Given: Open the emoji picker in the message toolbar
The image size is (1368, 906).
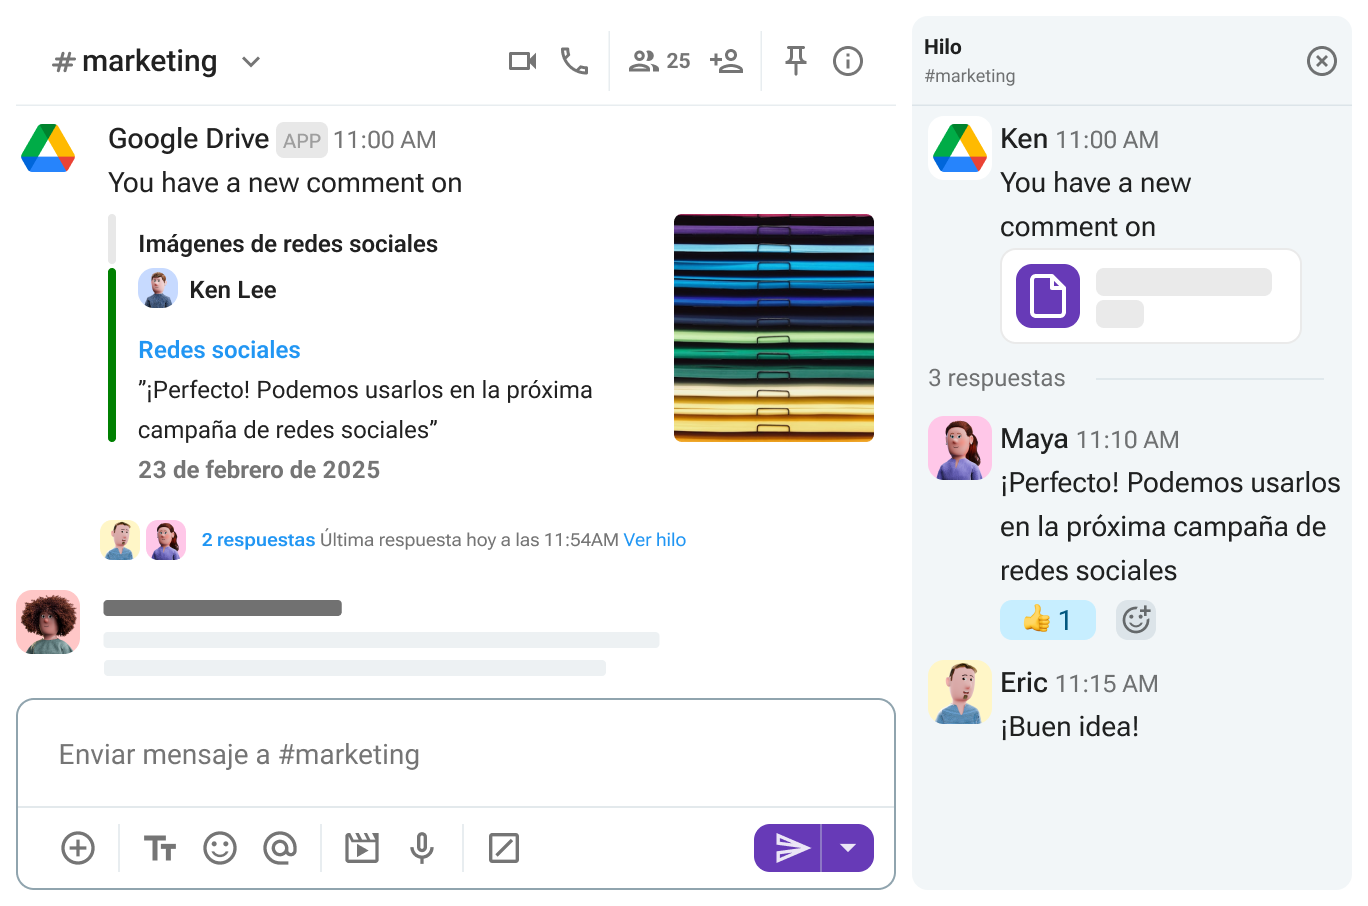Looking at the screenshot, I should tap(220, 847).
